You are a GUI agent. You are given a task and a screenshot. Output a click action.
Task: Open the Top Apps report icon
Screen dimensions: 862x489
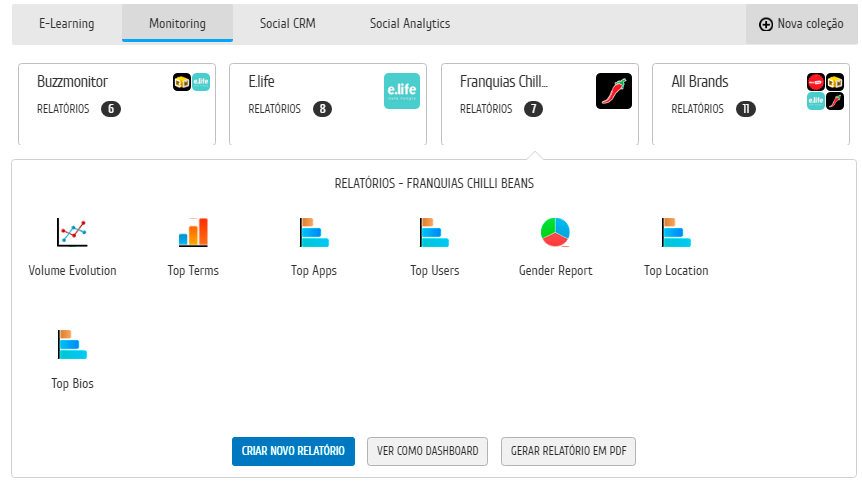[314, 232]
